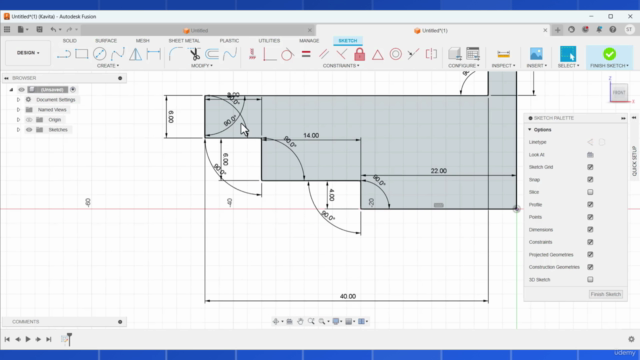The width and height of the screenshot is (640, 360).
Task: Switch to the SHEET METAL tab
Action: tap(184, 41)
